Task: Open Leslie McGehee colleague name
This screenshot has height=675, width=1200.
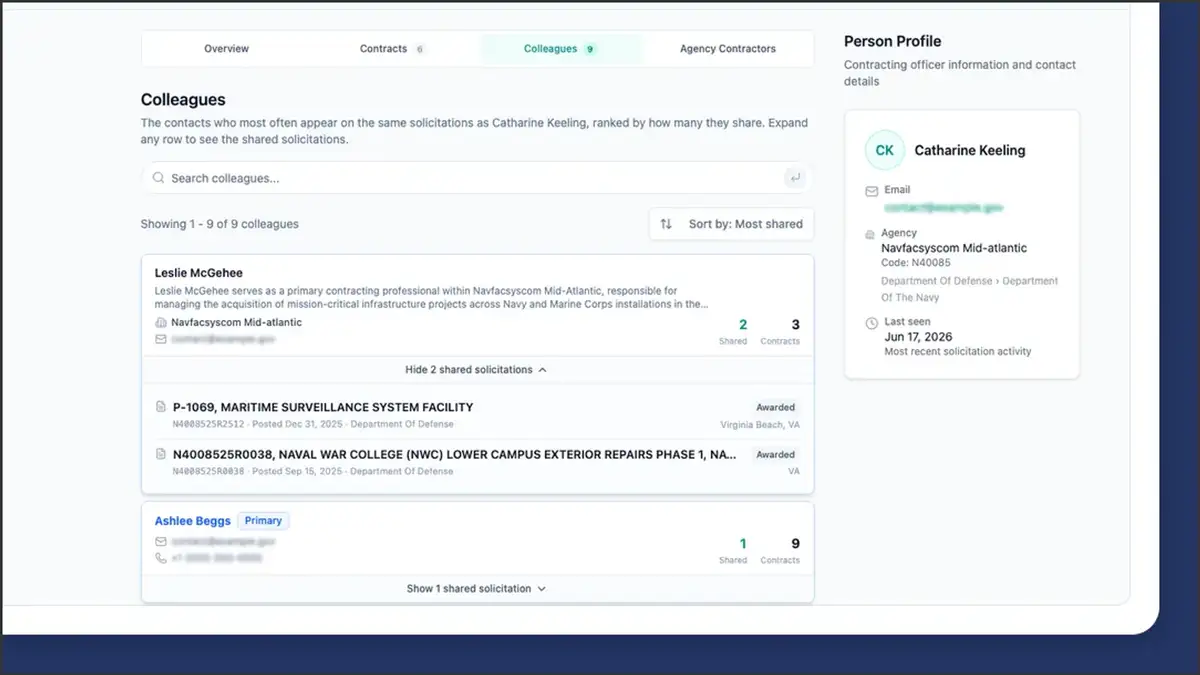Action: (x=198, y=273)
